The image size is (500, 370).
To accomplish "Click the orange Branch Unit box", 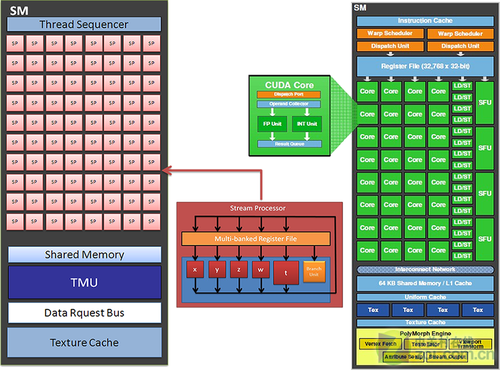I will pos(314,271).
